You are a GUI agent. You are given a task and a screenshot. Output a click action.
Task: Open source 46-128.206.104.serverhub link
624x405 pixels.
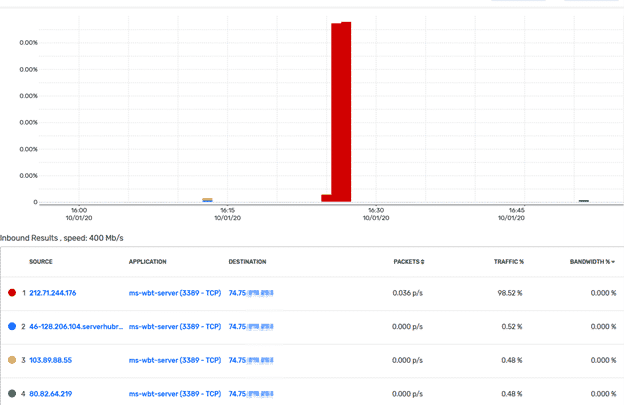[76, 327]
